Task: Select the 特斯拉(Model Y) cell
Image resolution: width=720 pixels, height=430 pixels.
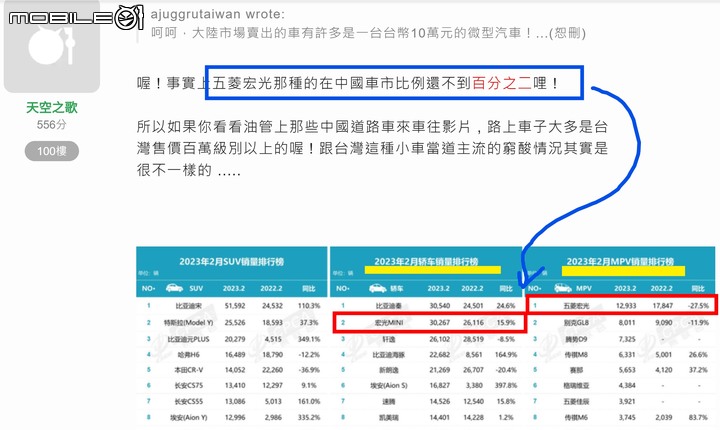Action: (189, 322)
